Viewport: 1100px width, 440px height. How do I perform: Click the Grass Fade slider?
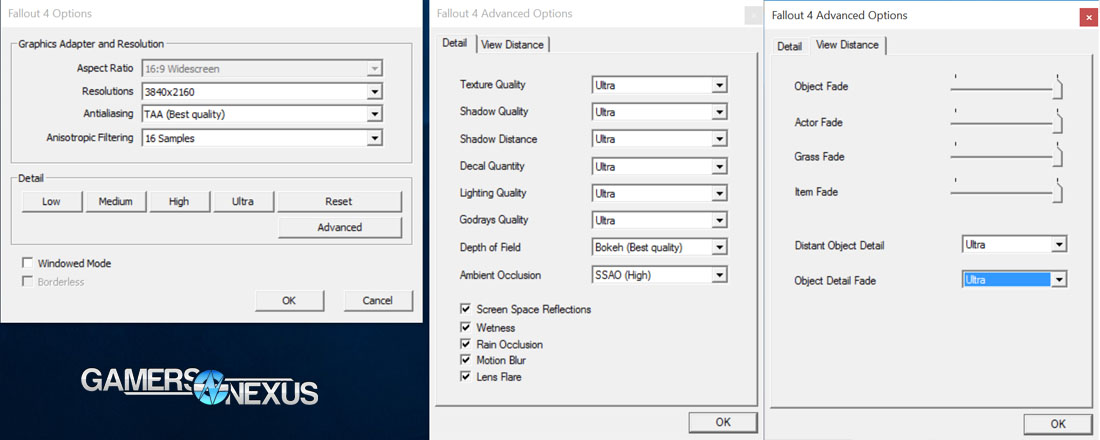click(1007, 156)
